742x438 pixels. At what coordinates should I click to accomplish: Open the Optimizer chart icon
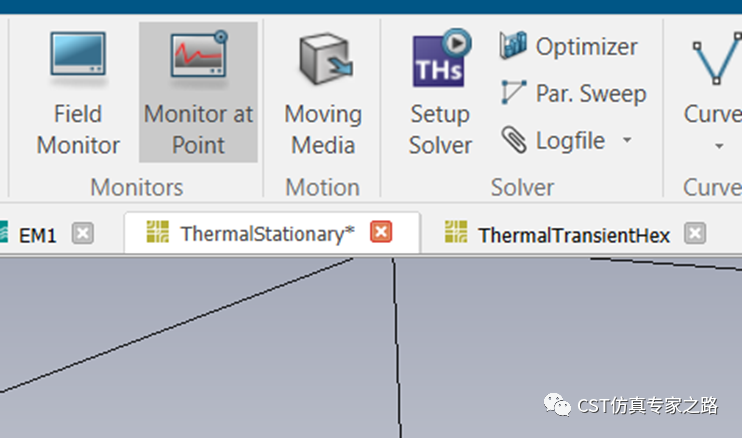coord(513,45)
